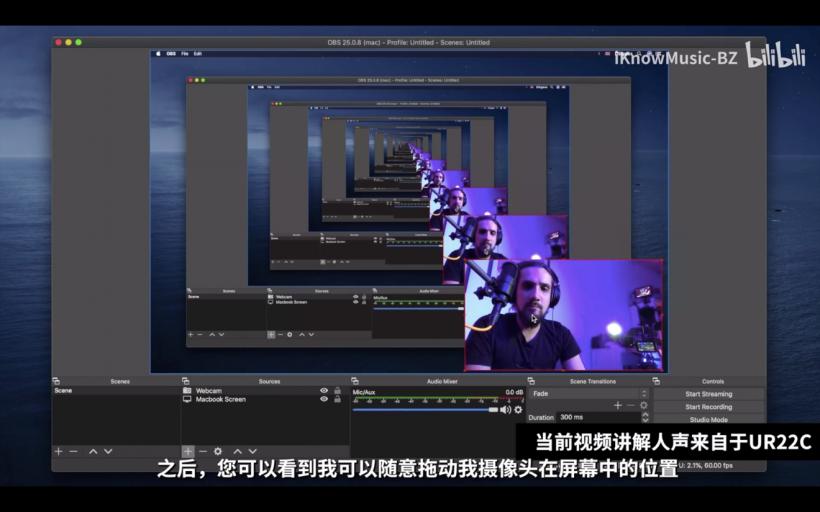This screenshot has width=820, height=512.
Task: Click Start Recording
Action: tap(709, 407)
